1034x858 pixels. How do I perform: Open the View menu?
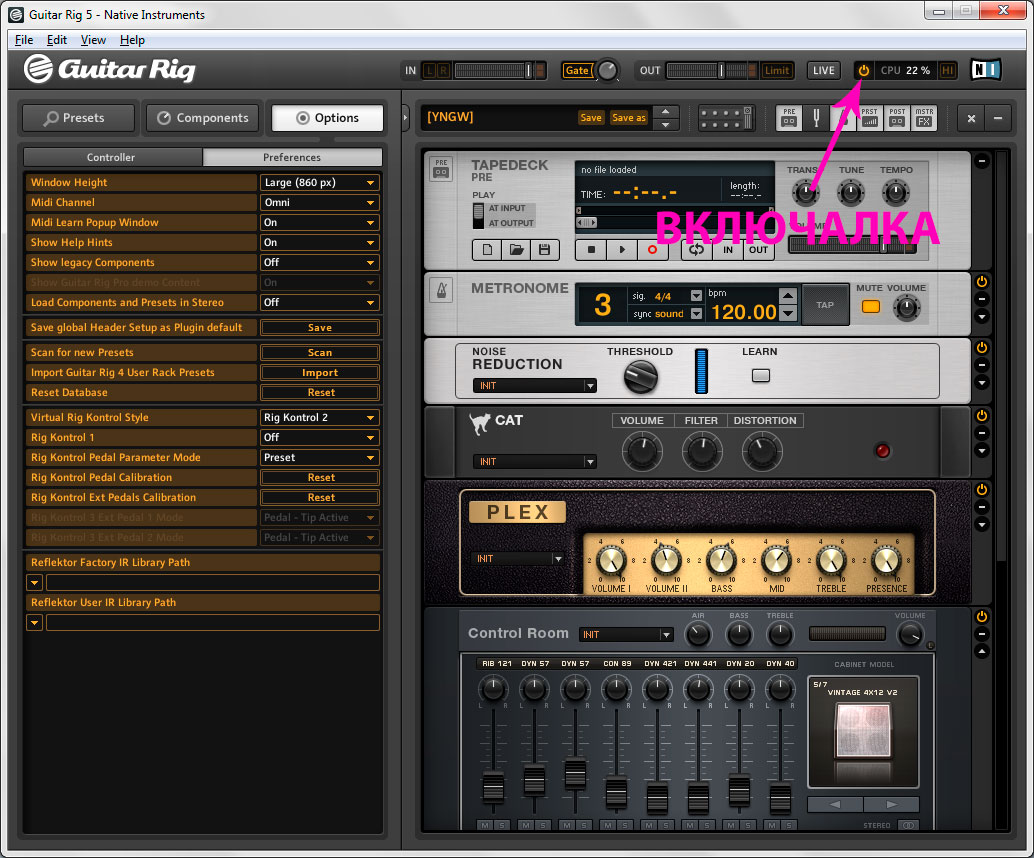tap(93, 40)
